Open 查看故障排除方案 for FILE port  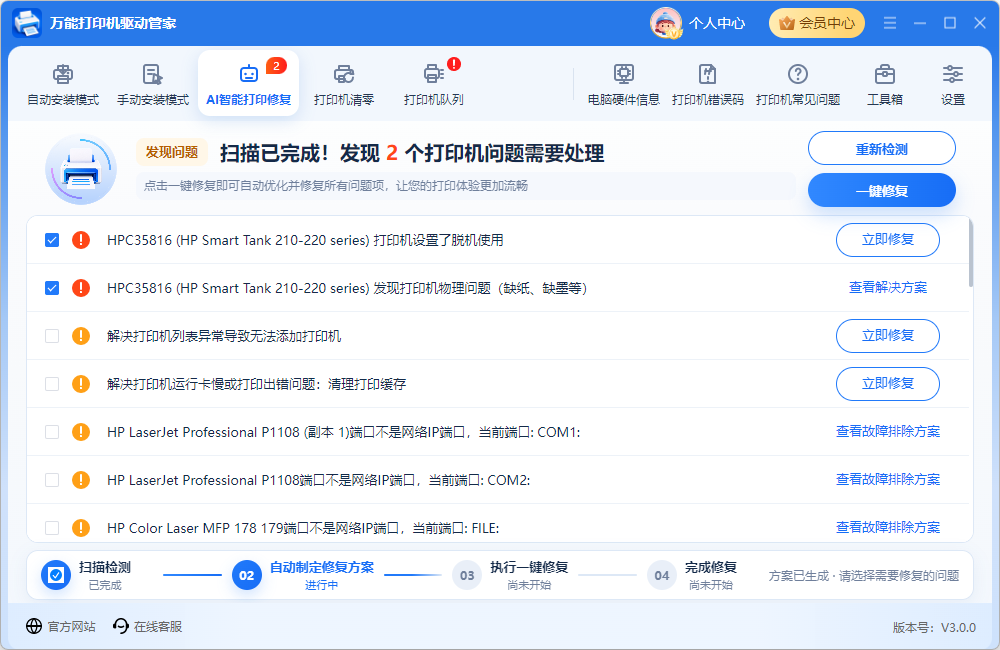tap(888, 528)
